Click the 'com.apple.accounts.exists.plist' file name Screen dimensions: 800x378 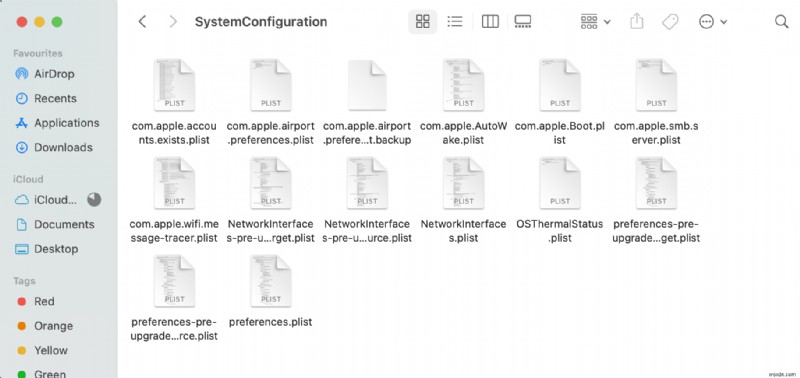pos(174,133)
